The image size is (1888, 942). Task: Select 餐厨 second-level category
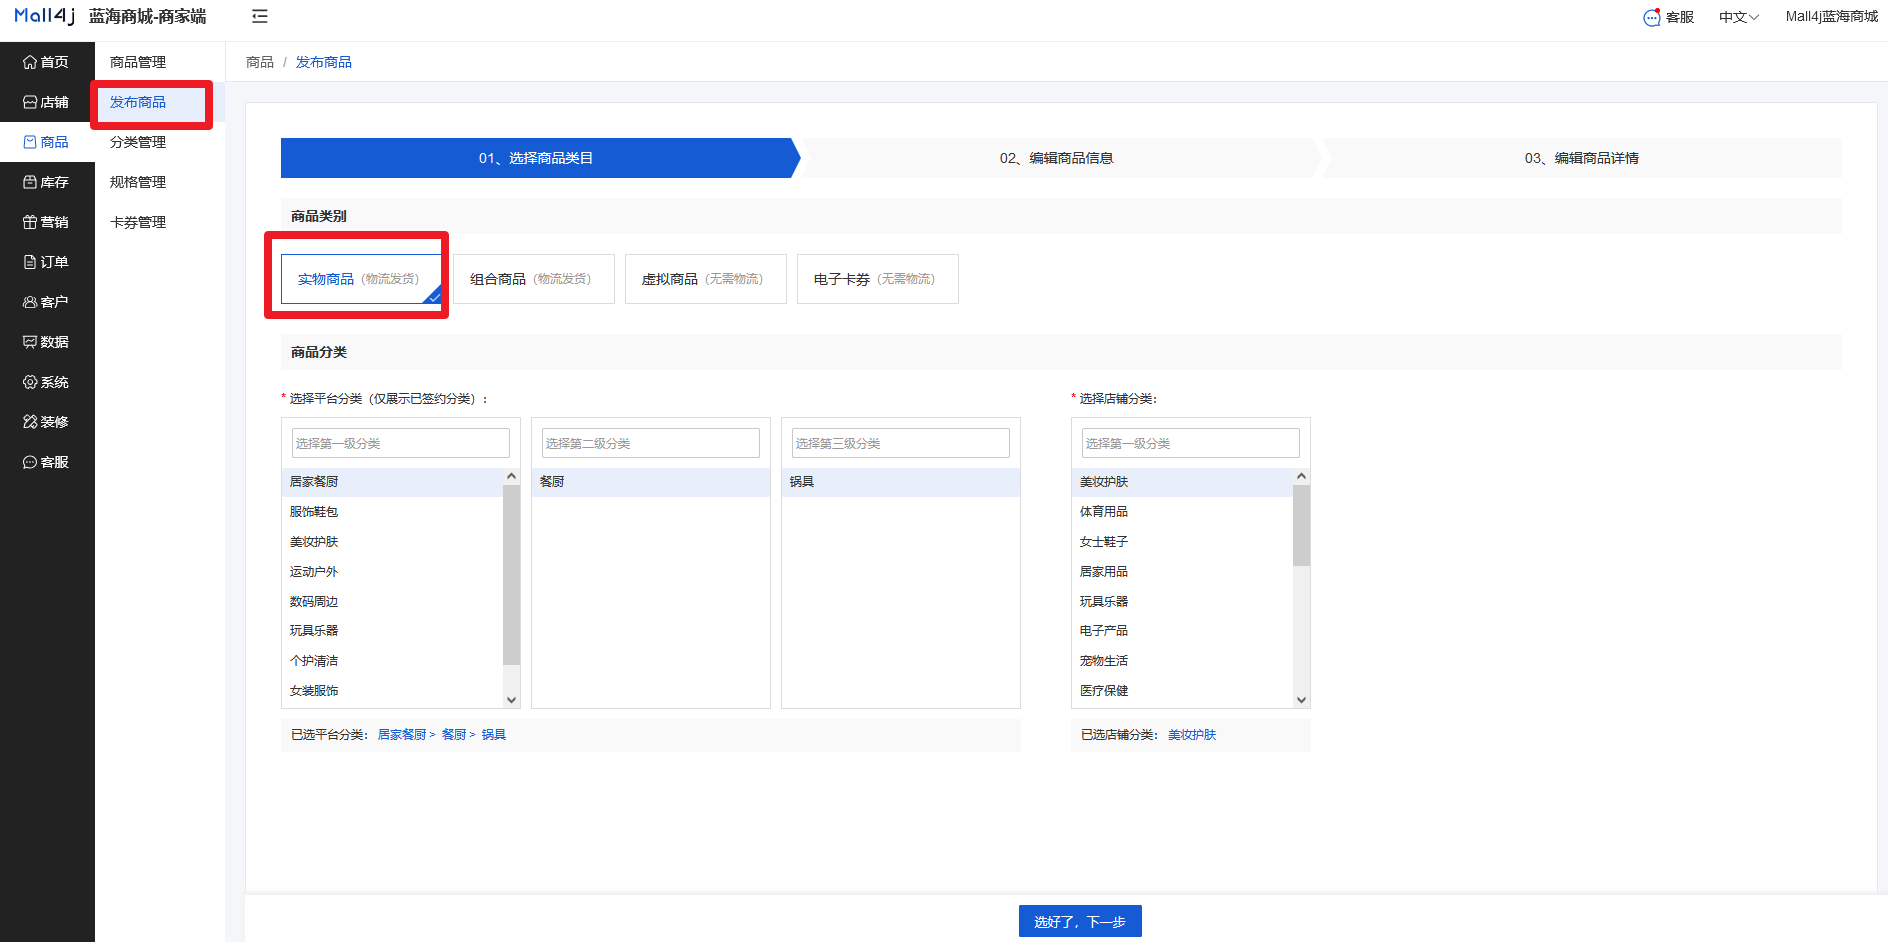tap(651, 482)
